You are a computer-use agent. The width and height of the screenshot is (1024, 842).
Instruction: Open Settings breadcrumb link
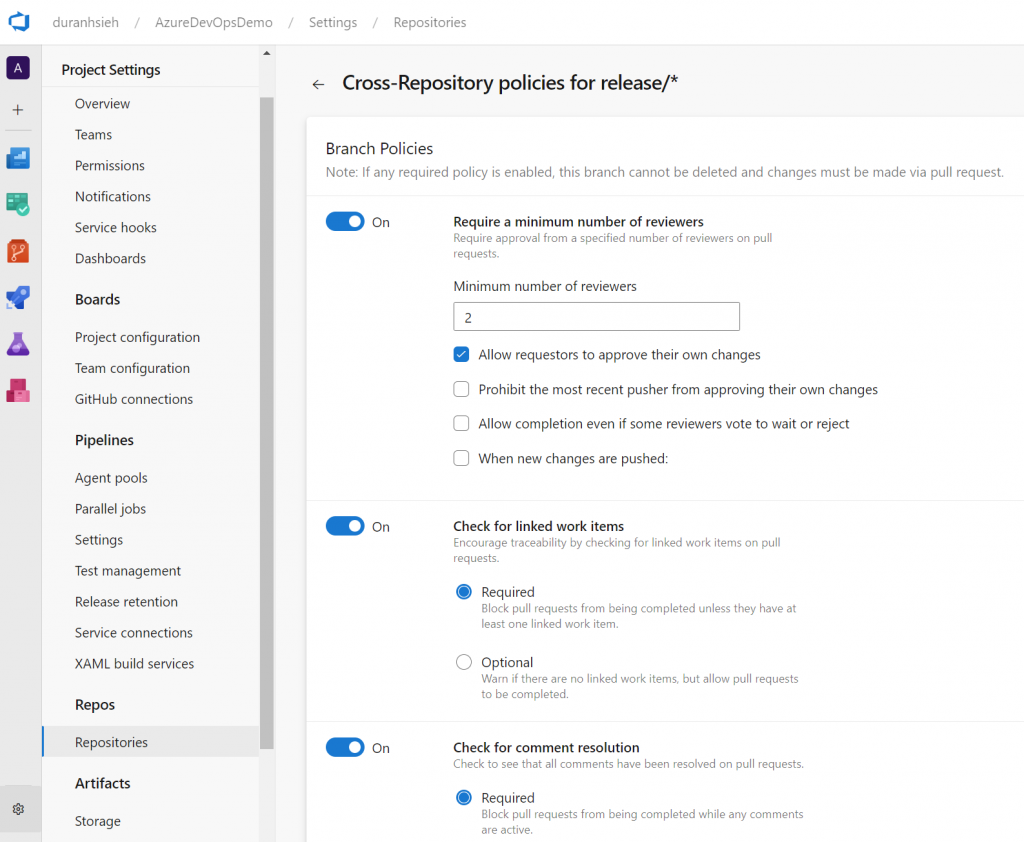pos(333,22)
